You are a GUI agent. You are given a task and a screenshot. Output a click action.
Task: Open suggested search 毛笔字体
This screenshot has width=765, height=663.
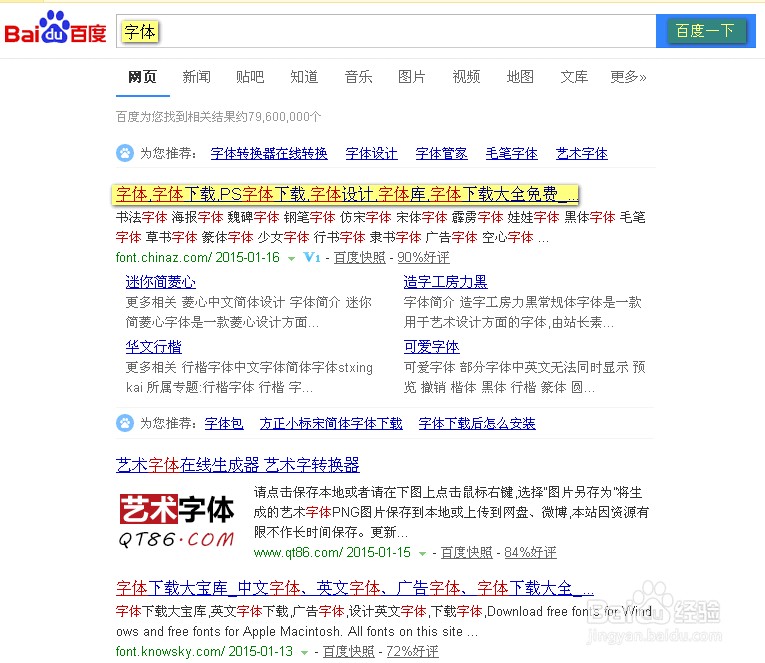(512, 154)
